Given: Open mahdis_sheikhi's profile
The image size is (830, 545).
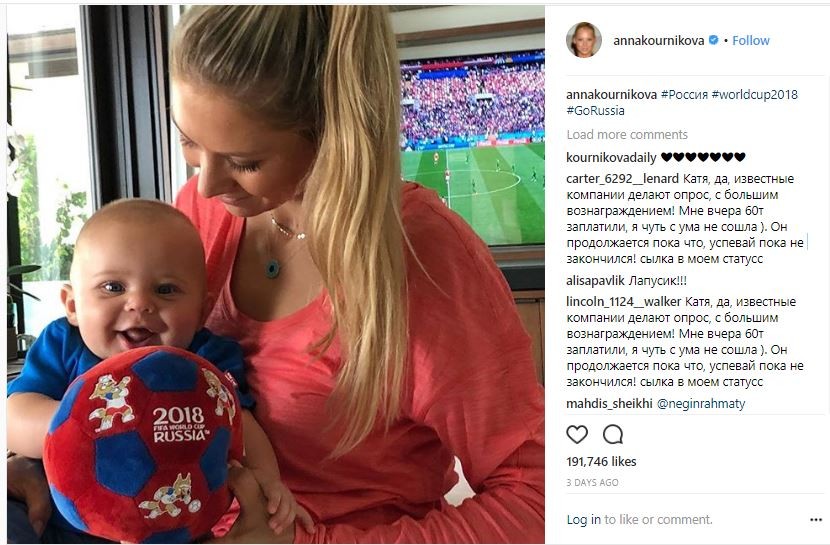Looking at the screenshot, I should pyautogui.click(x=609, y=404).
